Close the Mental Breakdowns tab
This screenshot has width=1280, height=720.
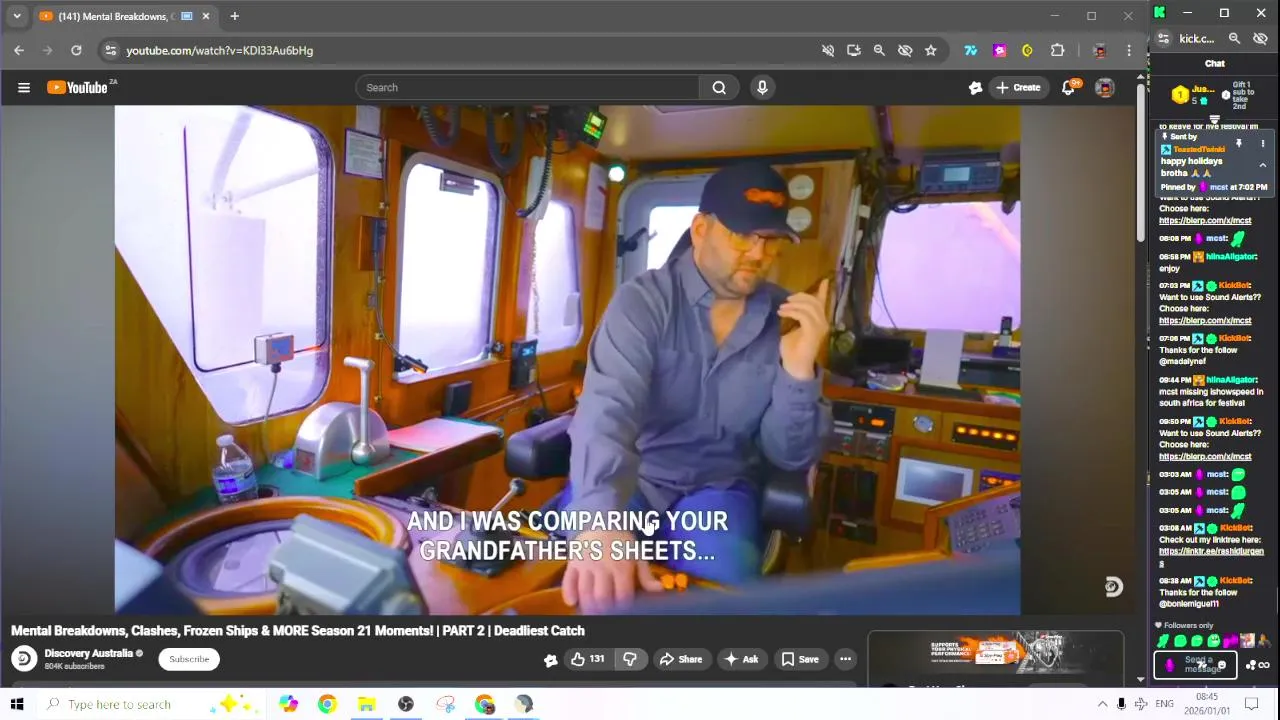pyautogui.click(x=206, y=16)
